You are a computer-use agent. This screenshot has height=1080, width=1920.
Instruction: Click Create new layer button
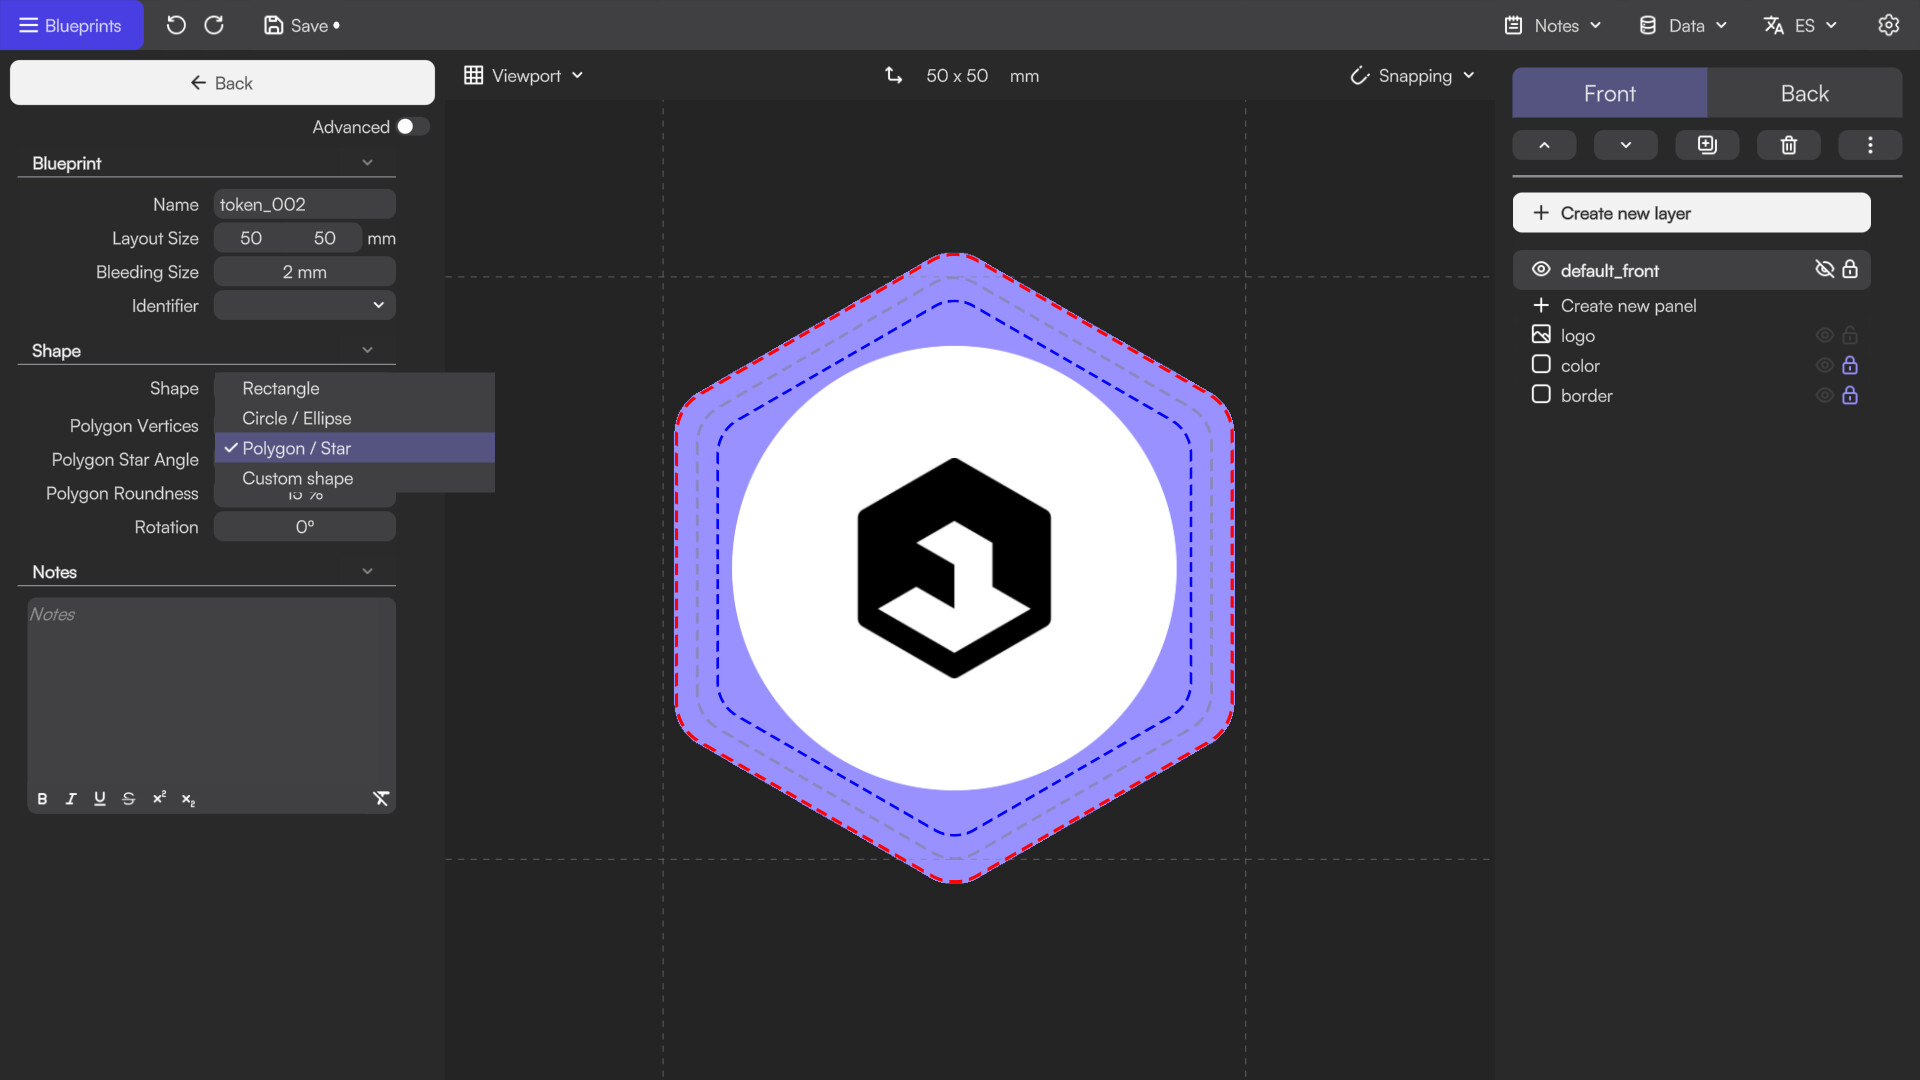(1691, 213)
